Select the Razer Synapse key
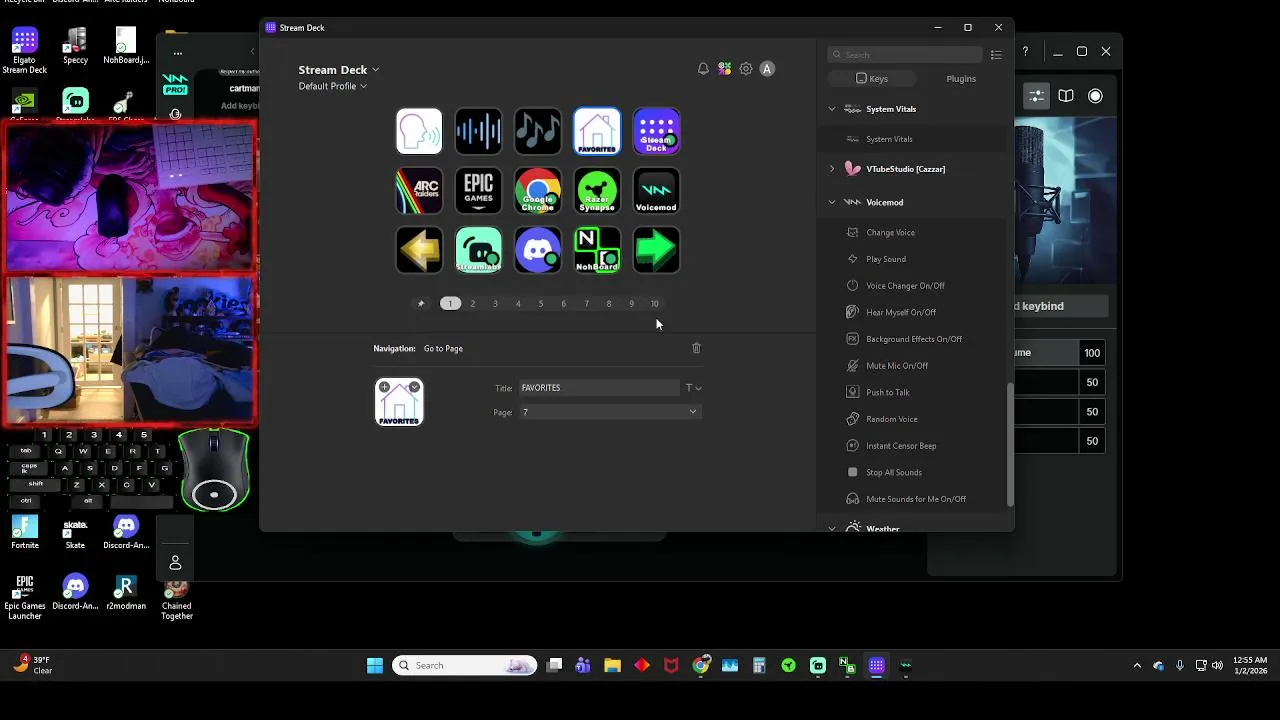 (597, 191)
